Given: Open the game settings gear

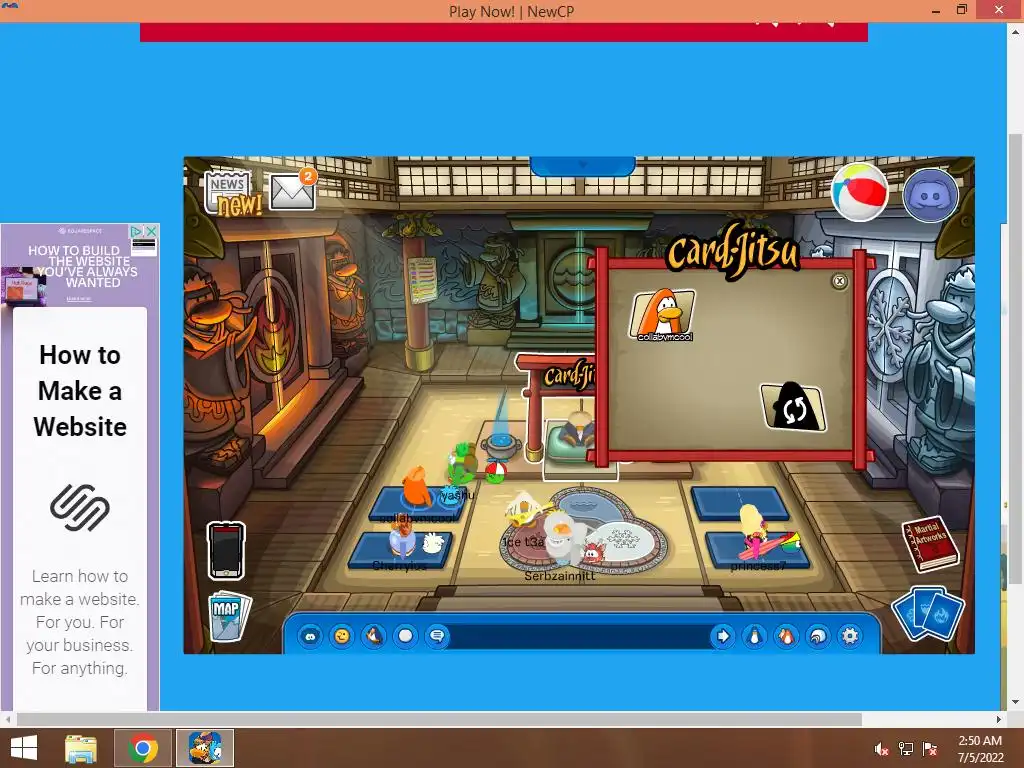Looking at the screenshot, I should (850, 636).
